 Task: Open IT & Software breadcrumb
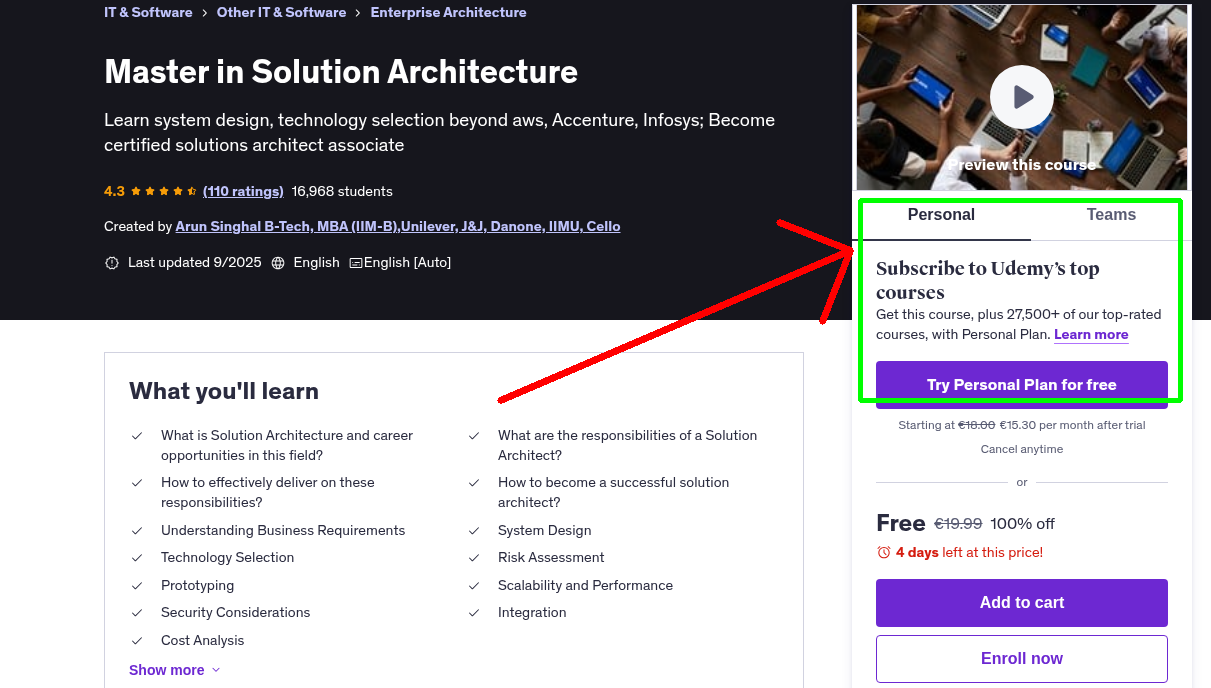pos(148,13)
